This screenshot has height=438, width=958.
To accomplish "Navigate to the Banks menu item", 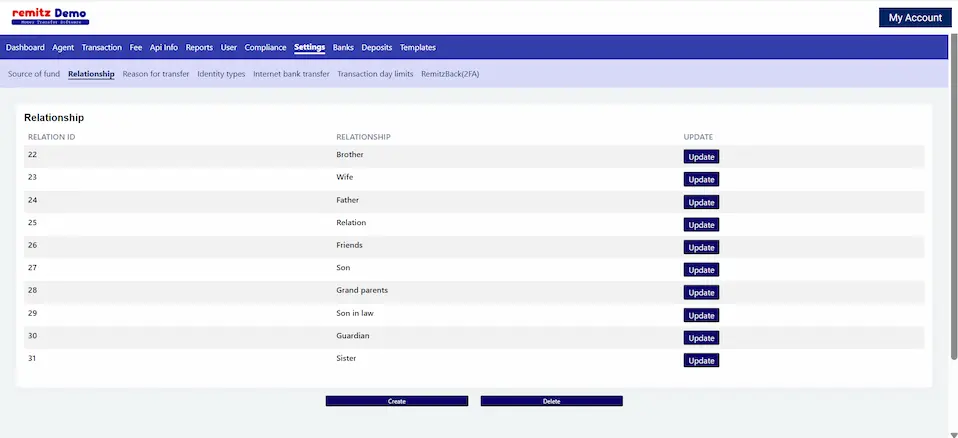I will click(343, 47).
